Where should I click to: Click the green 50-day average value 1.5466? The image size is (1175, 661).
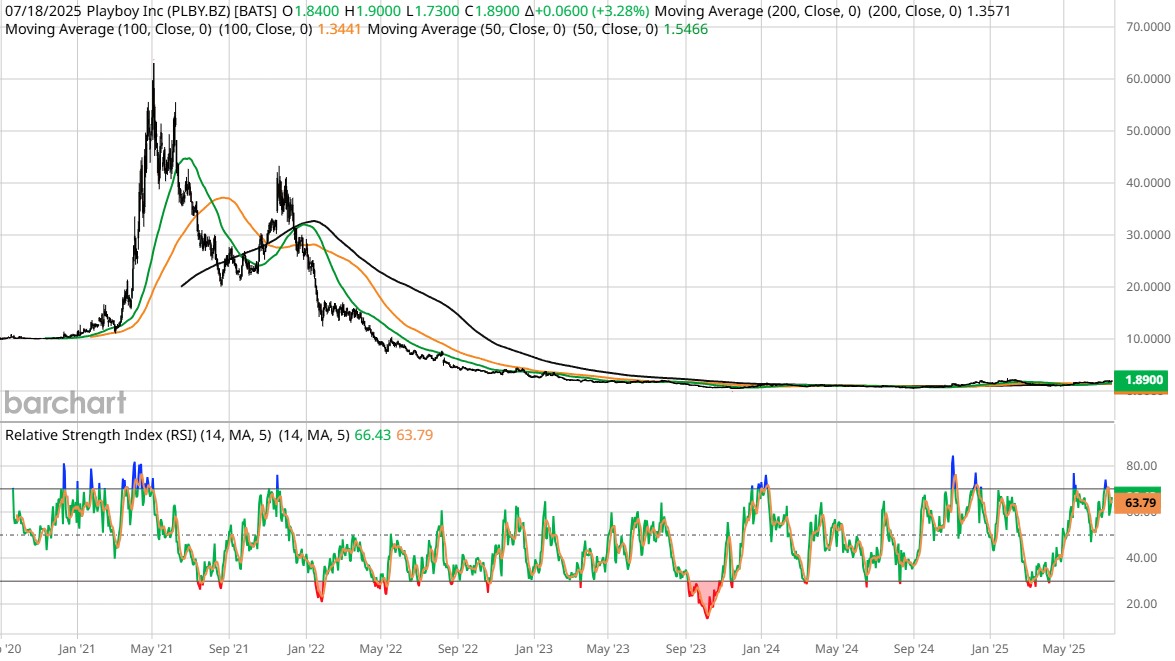coord(686,29)
